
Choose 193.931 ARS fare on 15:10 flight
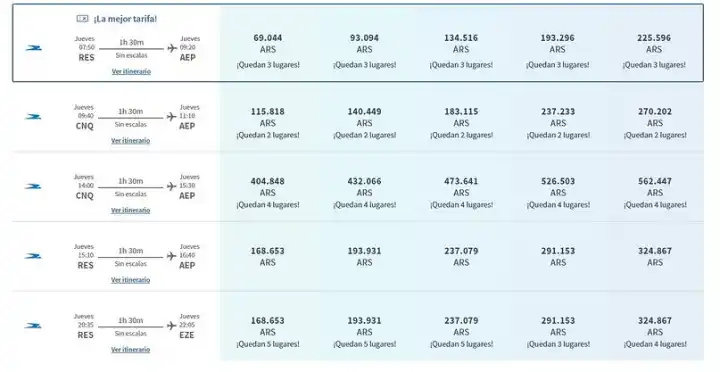coord(364,256)
